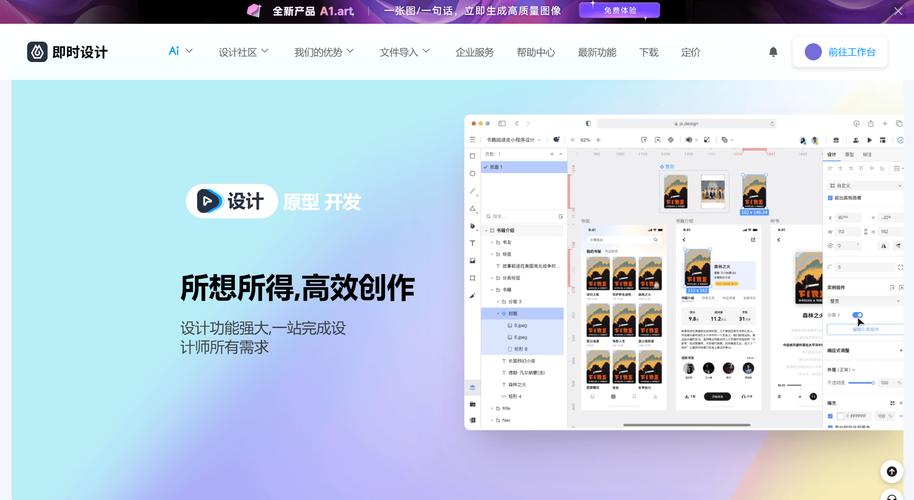The width and height of the screenshot is (914, 500).
Task: Open the 最新功能 menu item
Action: [x=597, y=52]
